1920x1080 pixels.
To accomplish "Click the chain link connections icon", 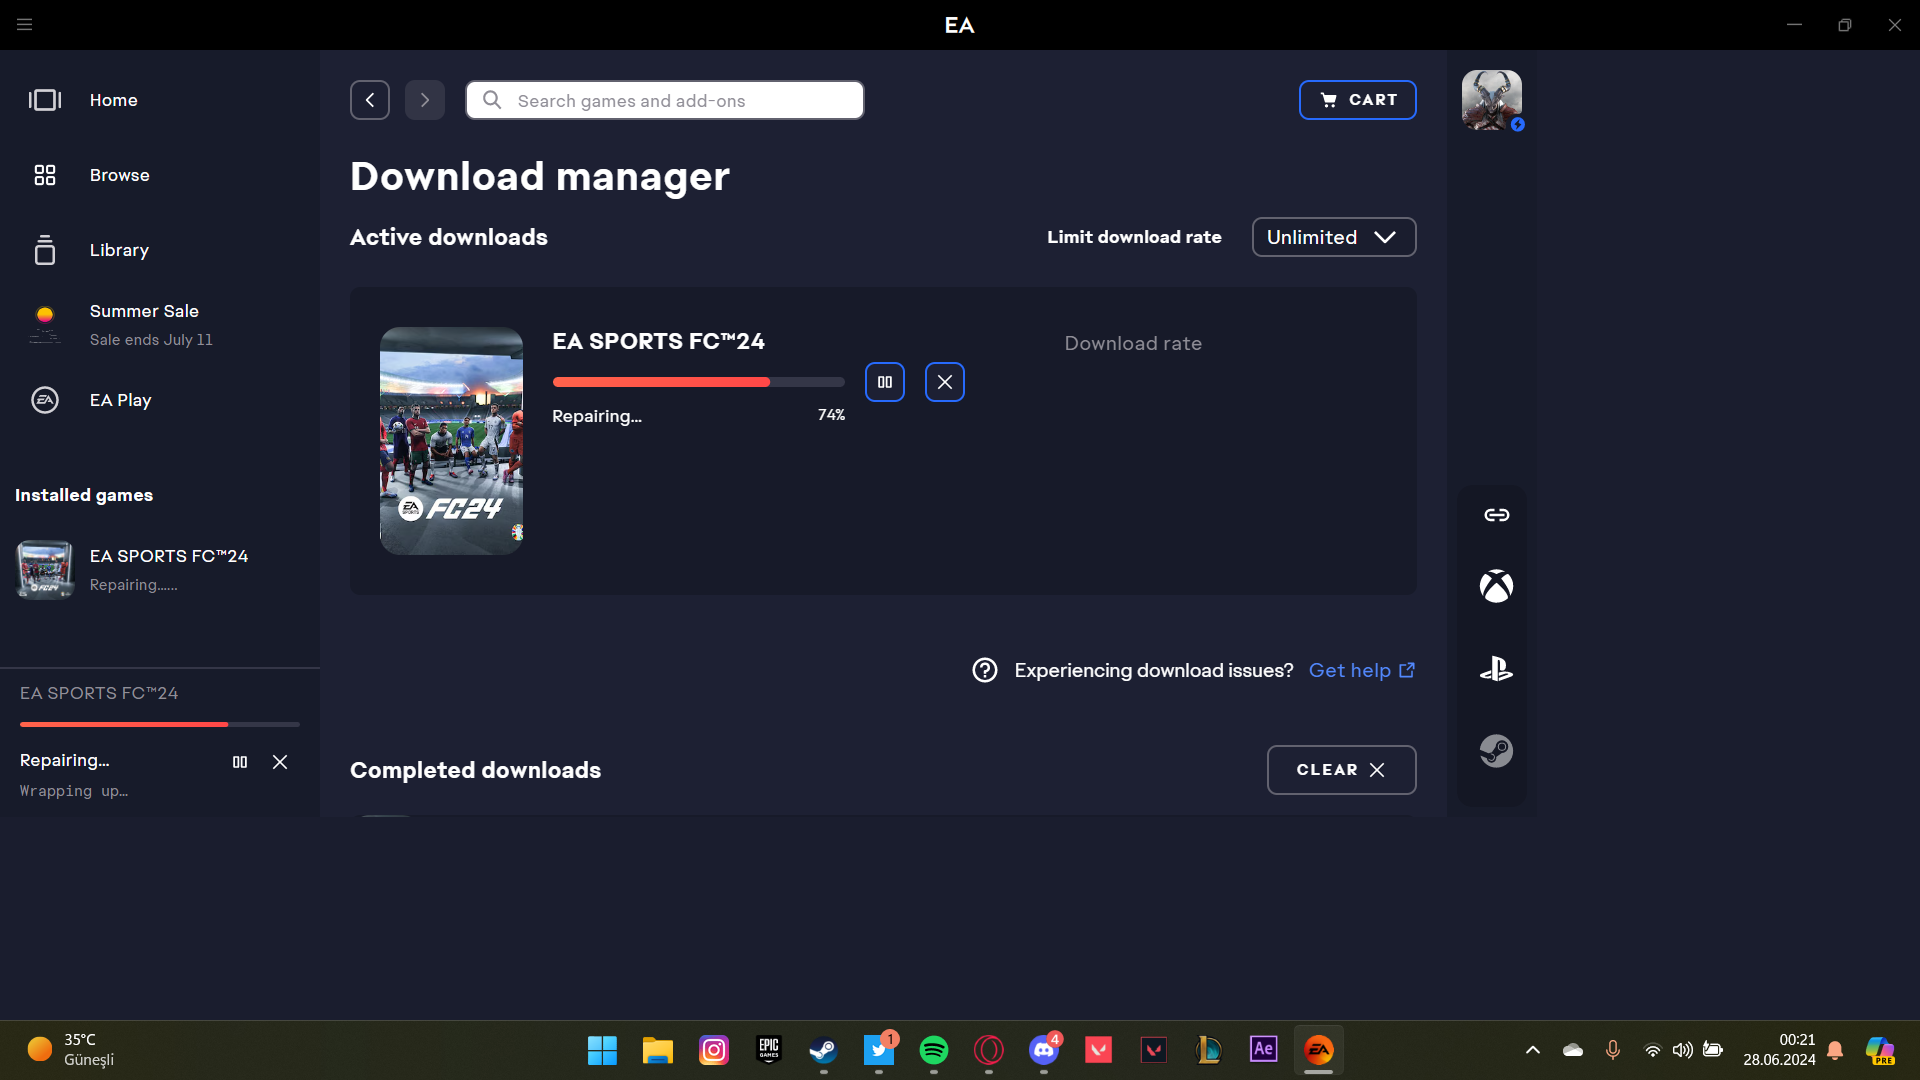I will (x=1496, y=515).
